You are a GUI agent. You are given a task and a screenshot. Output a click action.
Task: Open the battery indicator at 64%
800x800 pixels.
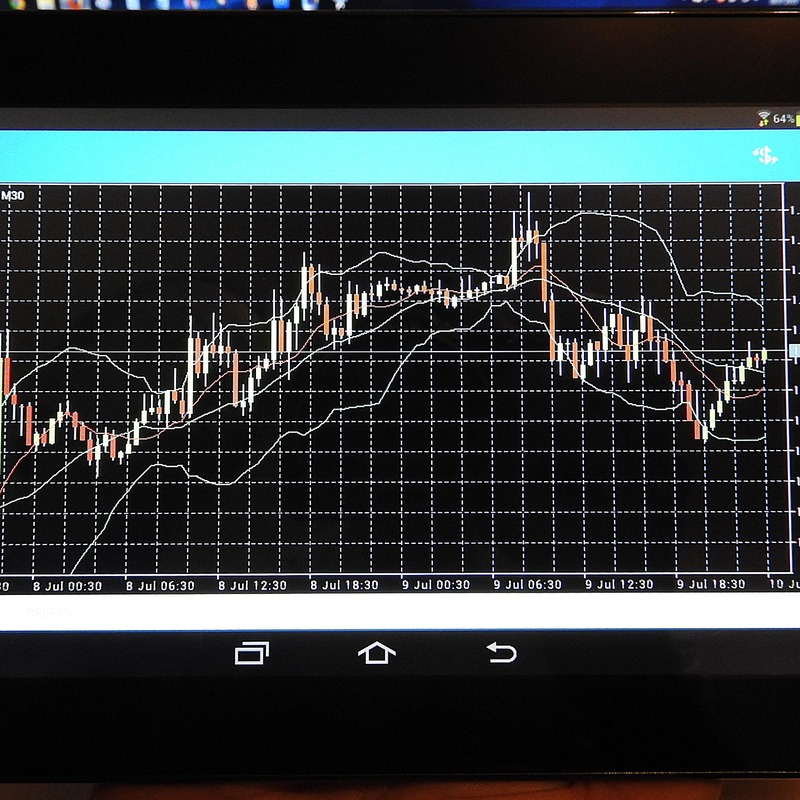point(782,117)
